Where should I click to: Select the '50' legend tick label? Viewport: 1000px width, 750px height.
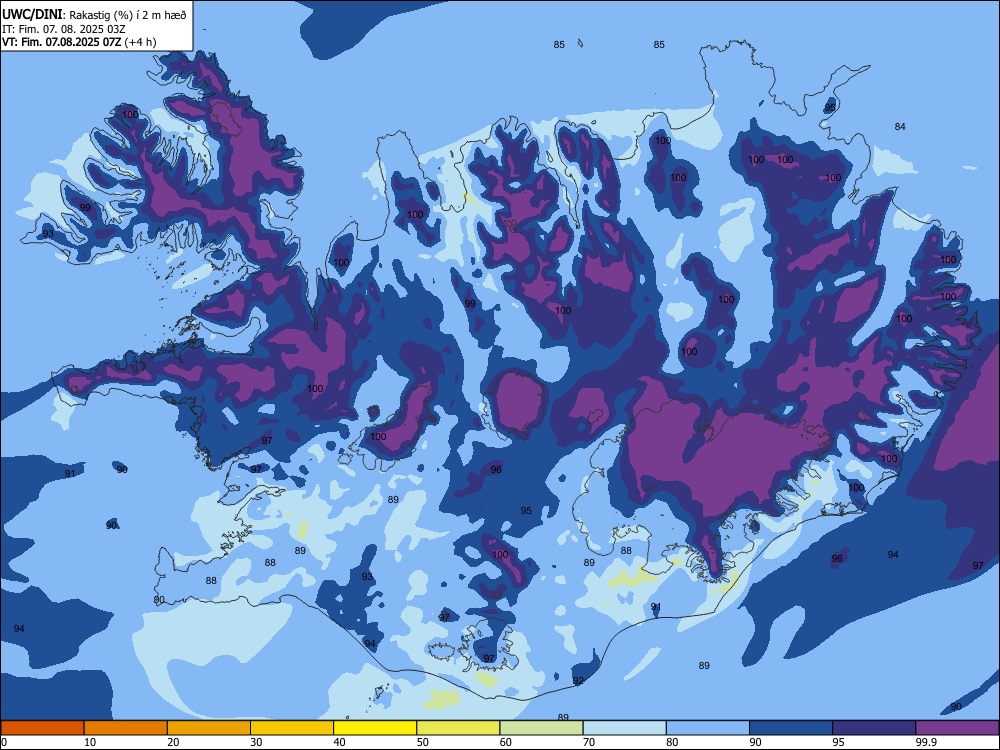pos(423,742)
